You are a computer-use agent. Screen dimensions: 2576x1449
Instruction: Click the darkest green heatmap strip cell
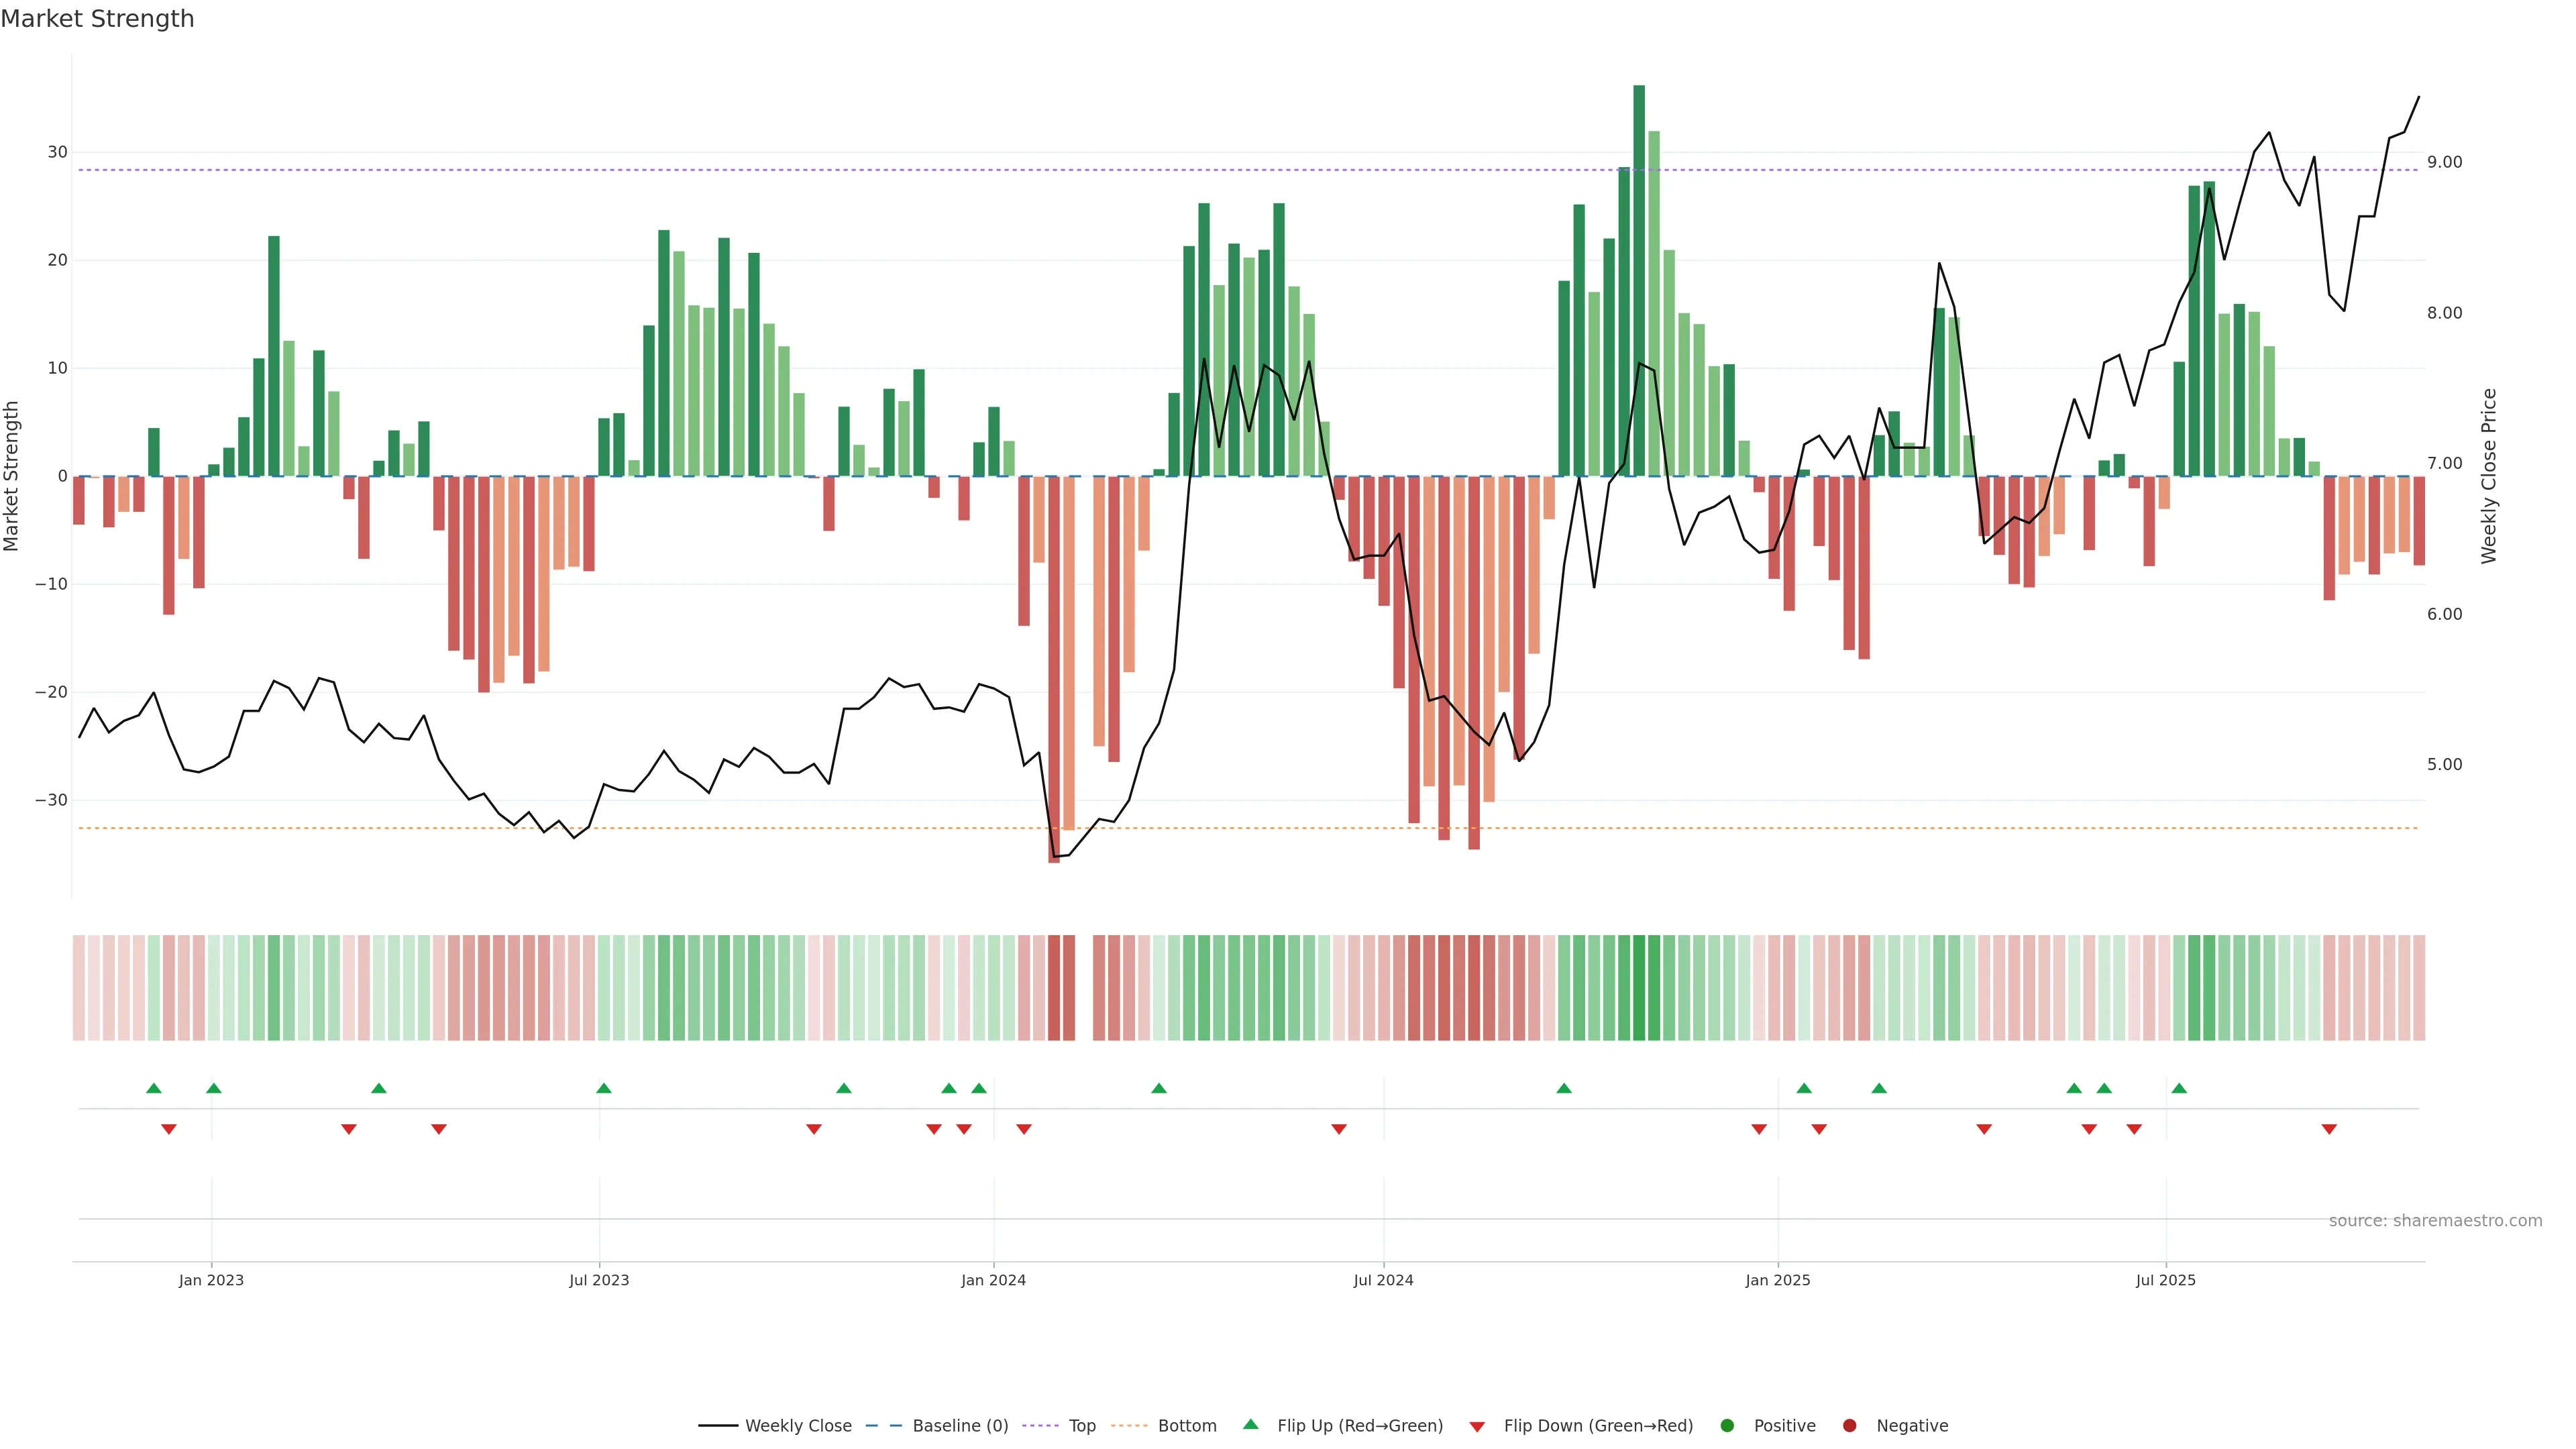pos(1639,988)
